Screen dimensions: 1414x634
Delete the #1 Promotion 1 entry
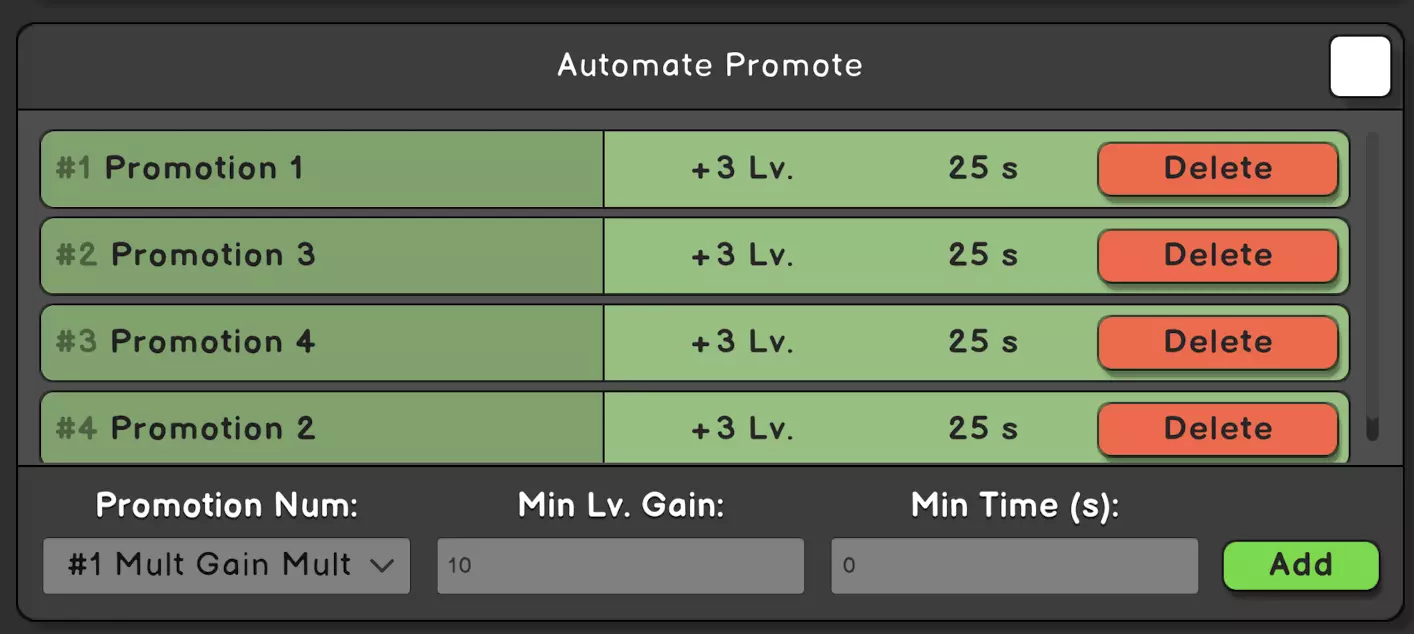click(1217, 169)
